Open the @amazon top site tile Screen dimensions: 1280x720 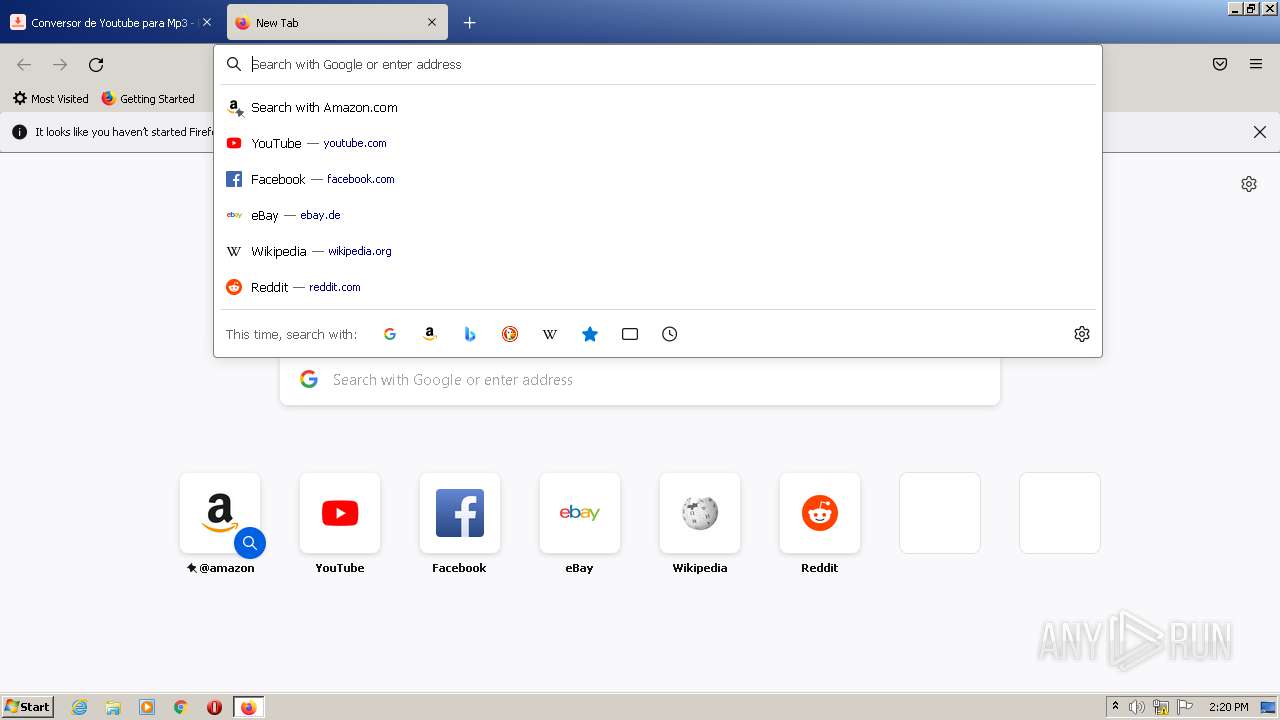pos(220,513)
